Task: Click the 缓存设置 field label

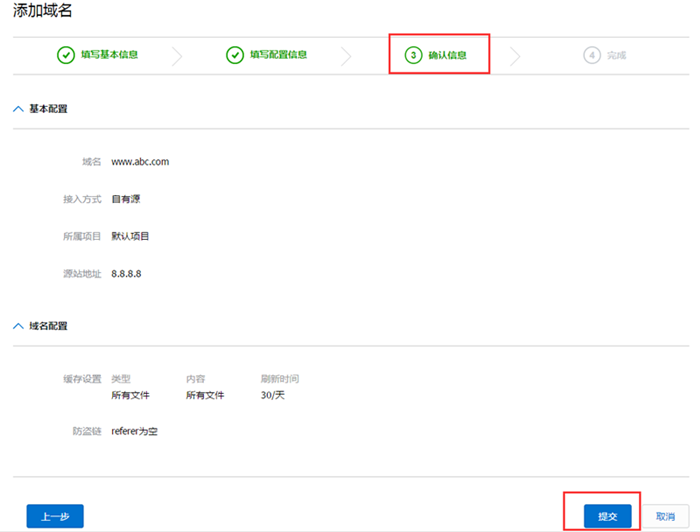Action: click(x=82, y=379)
